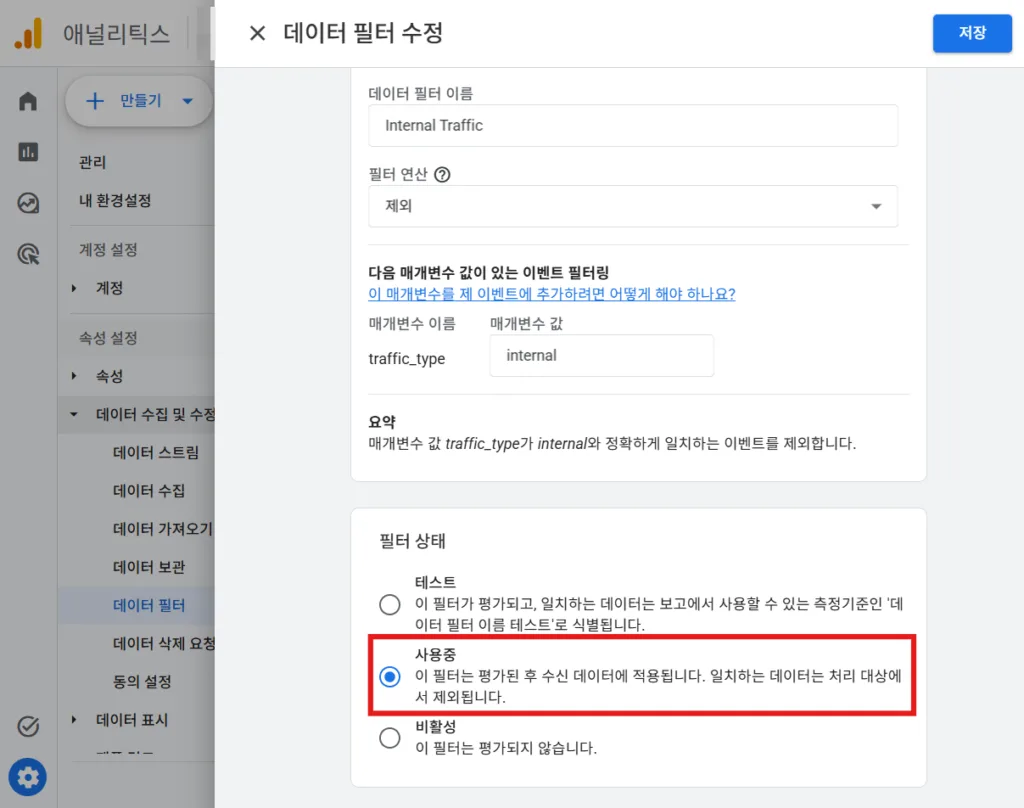Open 데이터 수집 menu item
Screen dimensions: 1024x808
(x=149, y=491)
